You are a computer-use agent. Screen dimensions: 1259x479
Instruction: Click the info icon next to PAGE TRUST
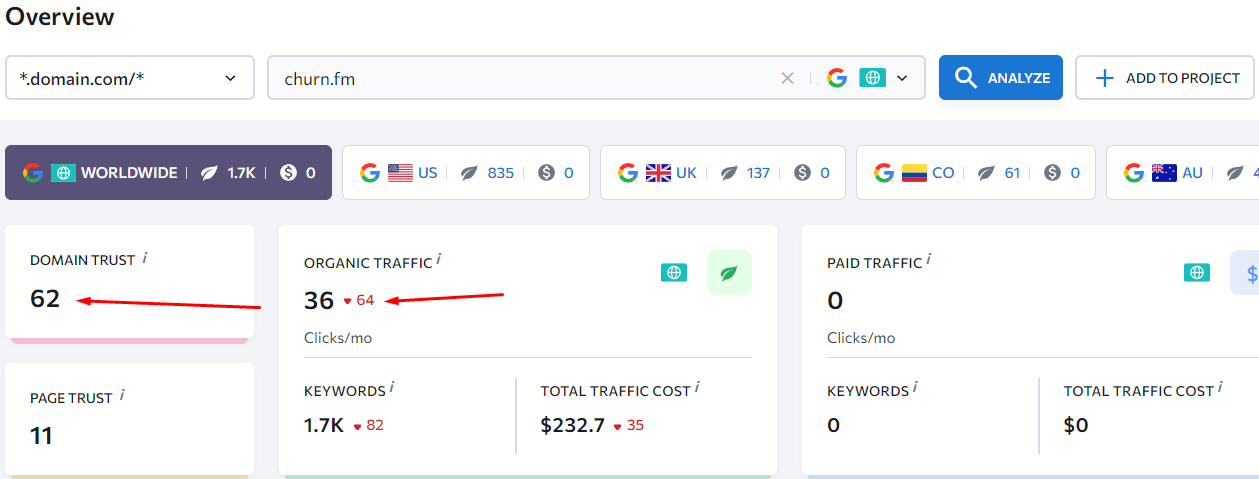point(123,396)
